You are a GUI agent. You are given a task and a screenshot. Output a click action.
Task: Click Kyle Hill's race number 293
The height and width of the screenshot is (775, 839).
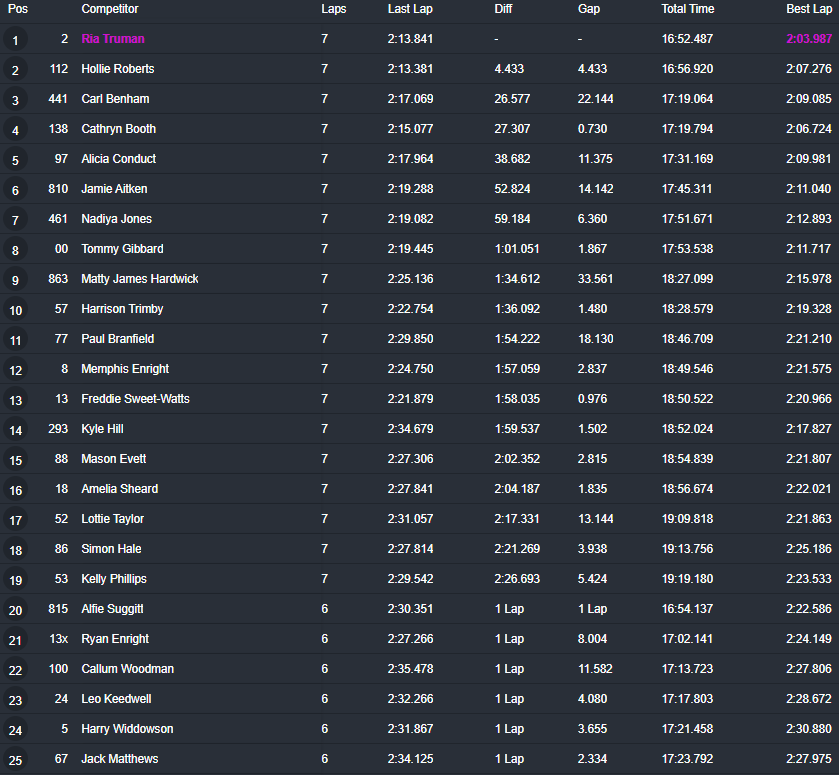[x=59, y=429]
